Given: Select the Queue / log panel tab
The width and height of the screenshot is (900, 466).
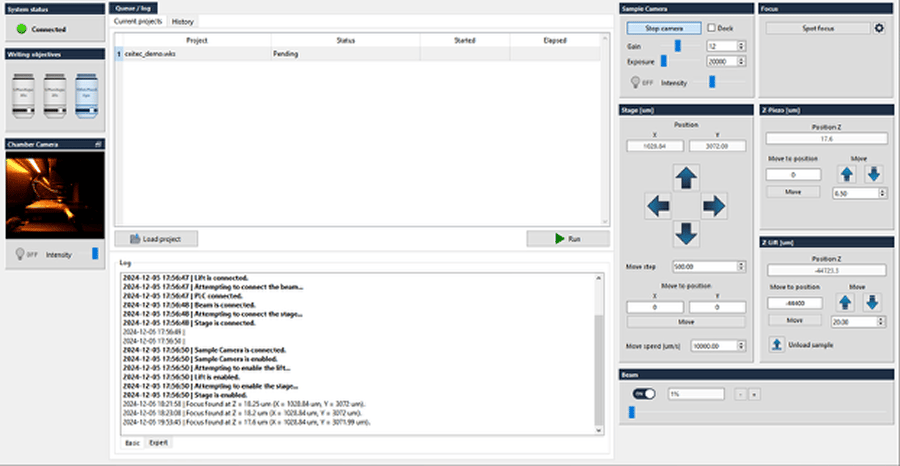Looking at the screenshot, I should pyautogui.click(x=133, y=9).
